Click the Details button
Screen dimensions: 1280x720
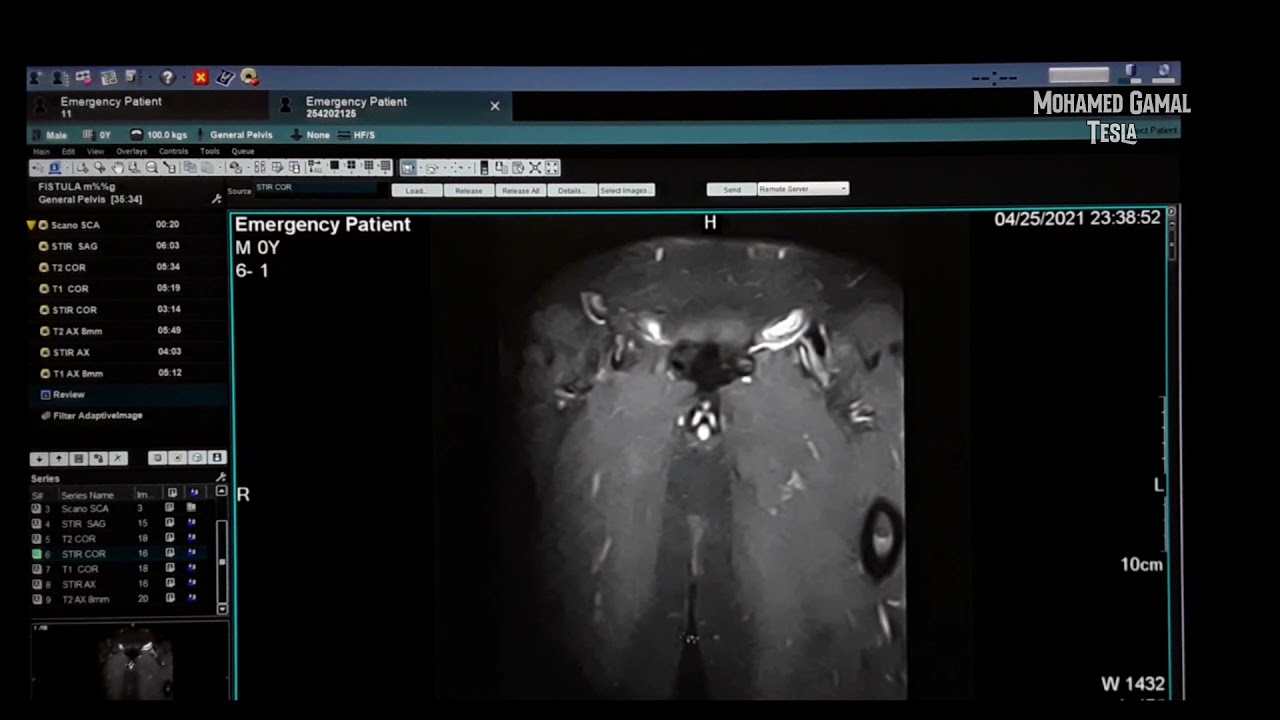[571, 190]
